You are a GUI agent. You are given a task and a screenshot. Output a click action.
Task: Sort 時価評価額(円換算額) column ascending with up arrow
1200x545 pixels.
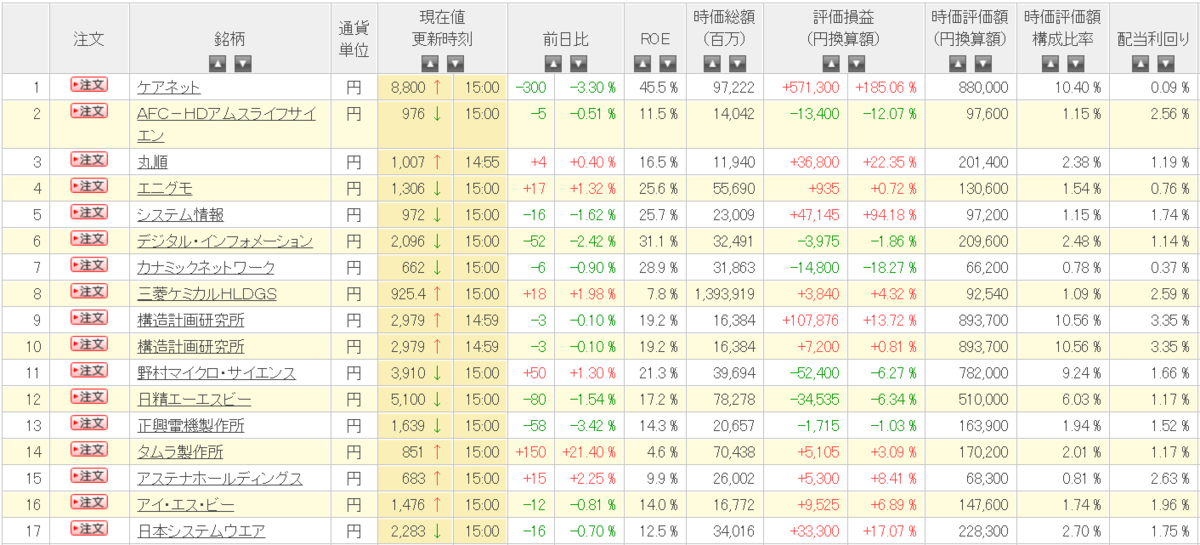tap(957, 64)
